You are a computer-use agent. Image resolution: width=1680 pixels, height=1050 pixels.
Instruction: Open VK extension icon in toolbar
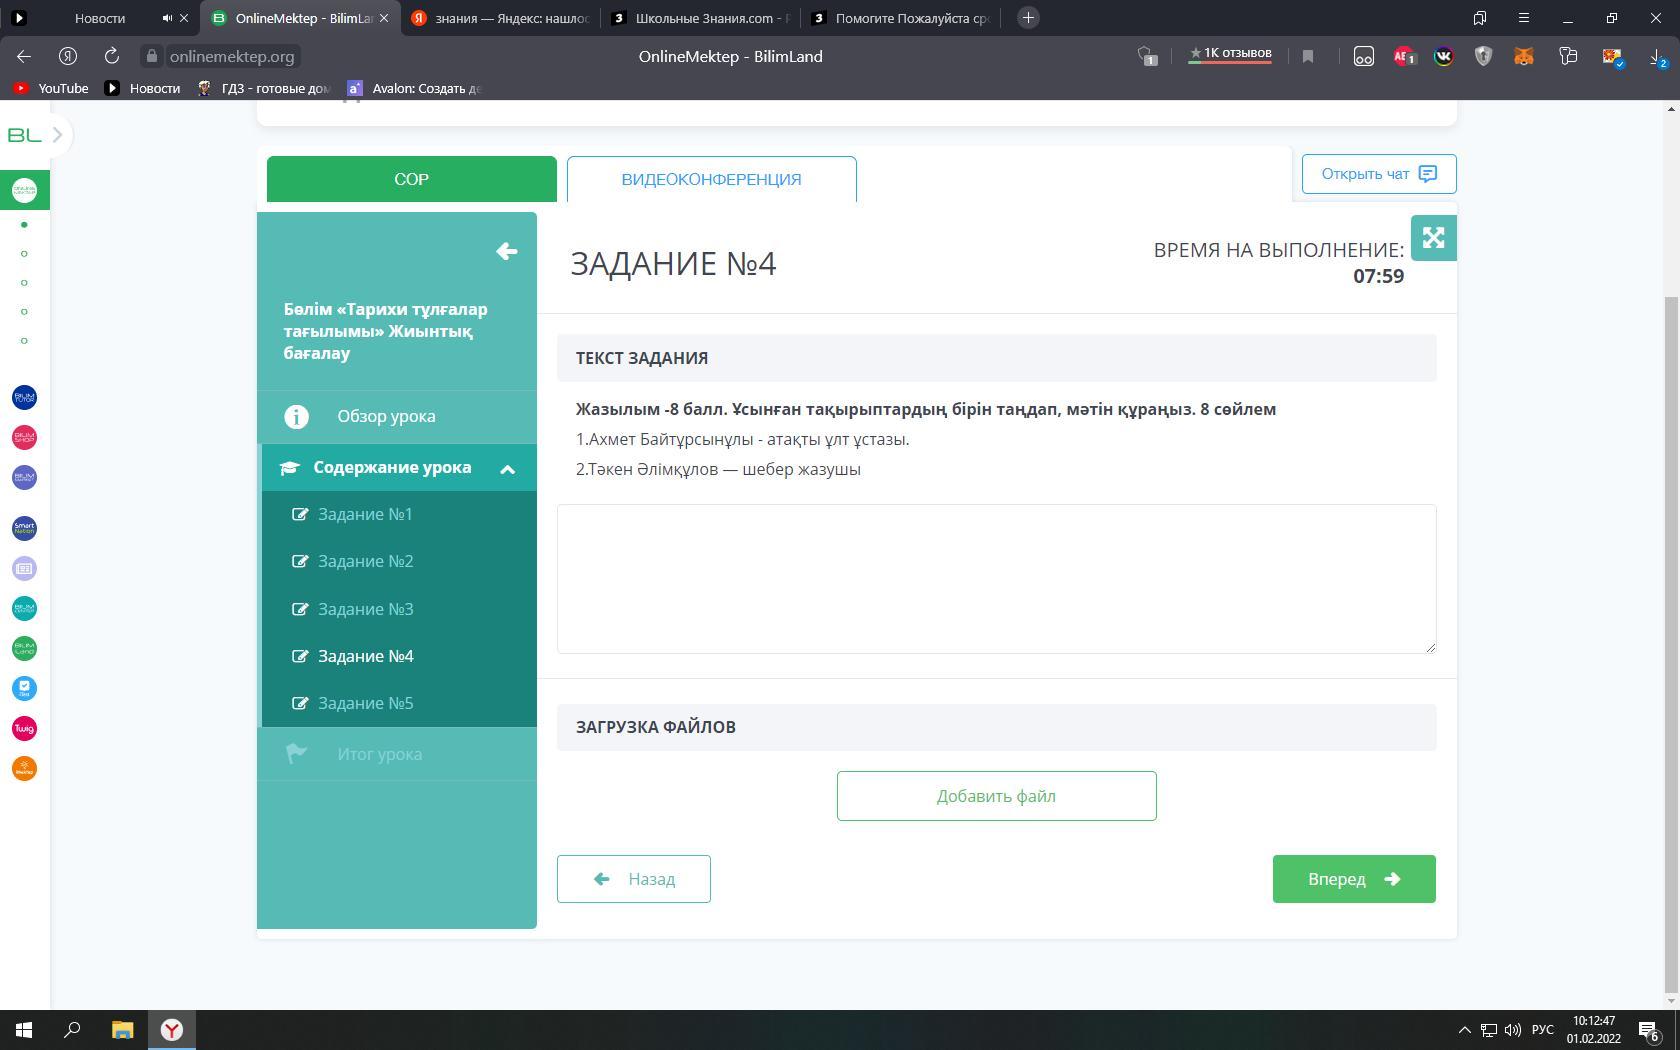(x=1443, y=57)
